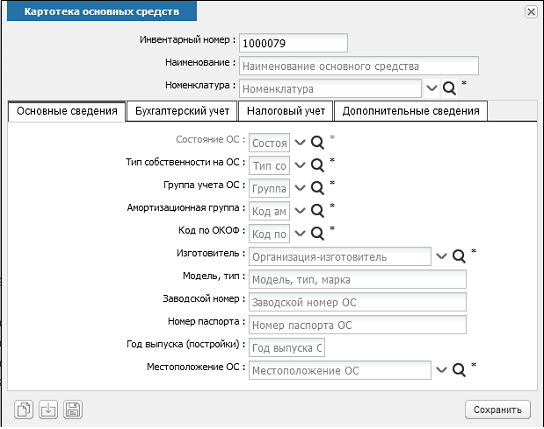Focus the Модель, тип input field
Screen dimensions: 544x429
coord(358,280)
